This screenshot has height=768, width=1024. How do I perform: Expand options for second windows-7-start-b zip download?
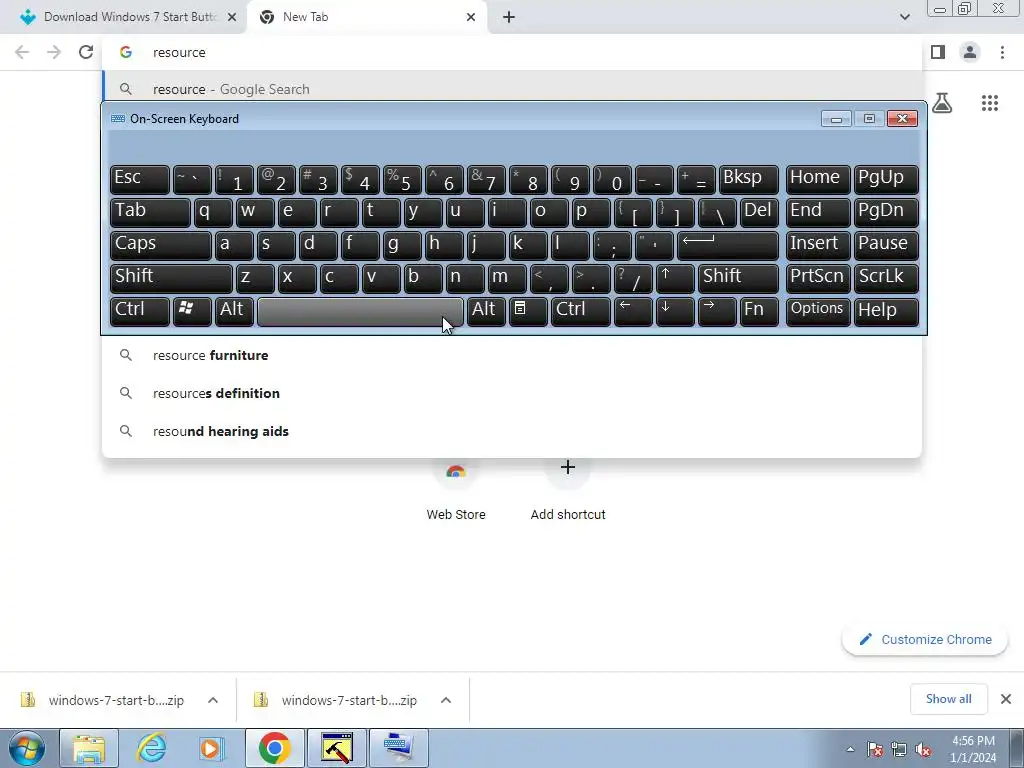pyautogui.click(x=446, y=700)
